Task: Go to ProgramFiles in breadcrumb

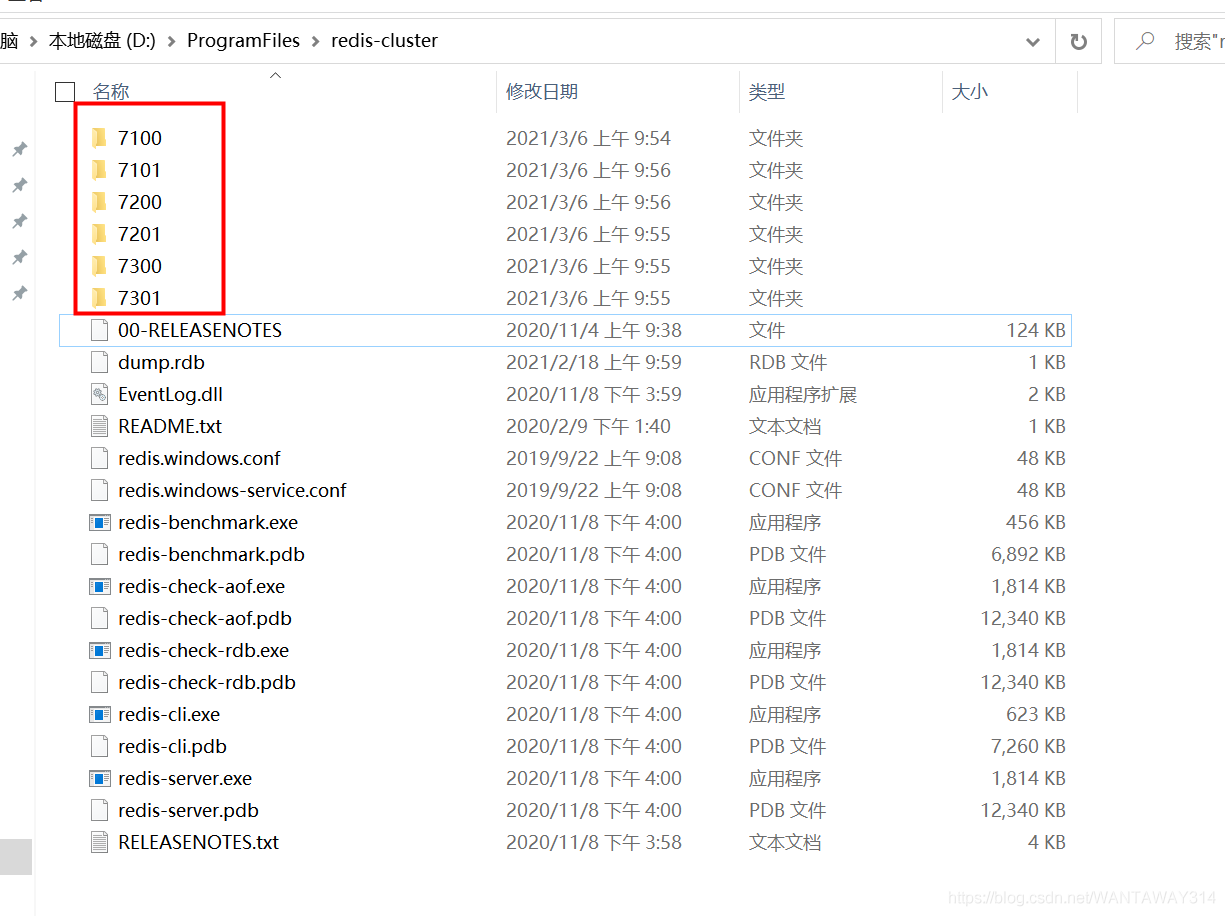Action: coord(243,41)
